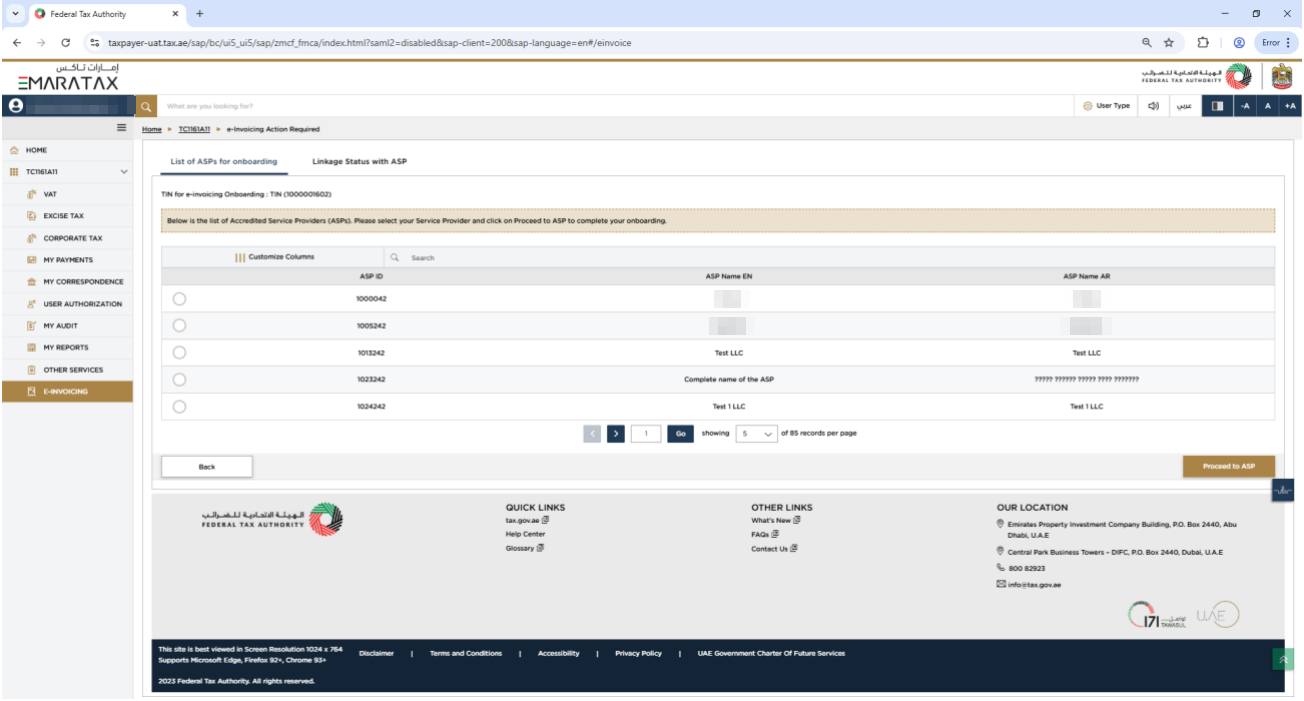Screen dimensions: 1304x701
Task: Click the Back button
Action: click(207, 466)
